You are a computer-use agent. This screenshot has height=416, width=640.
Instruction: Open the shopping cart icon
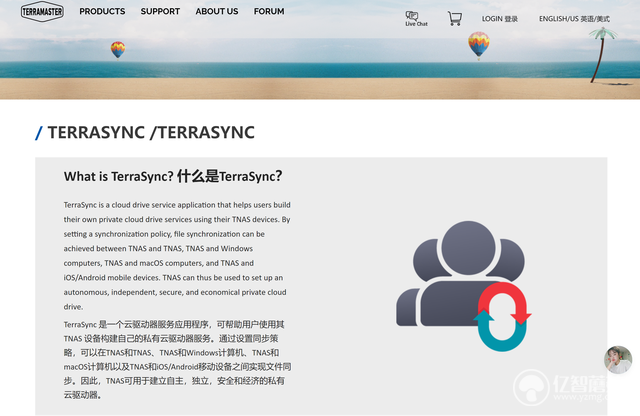455,18
